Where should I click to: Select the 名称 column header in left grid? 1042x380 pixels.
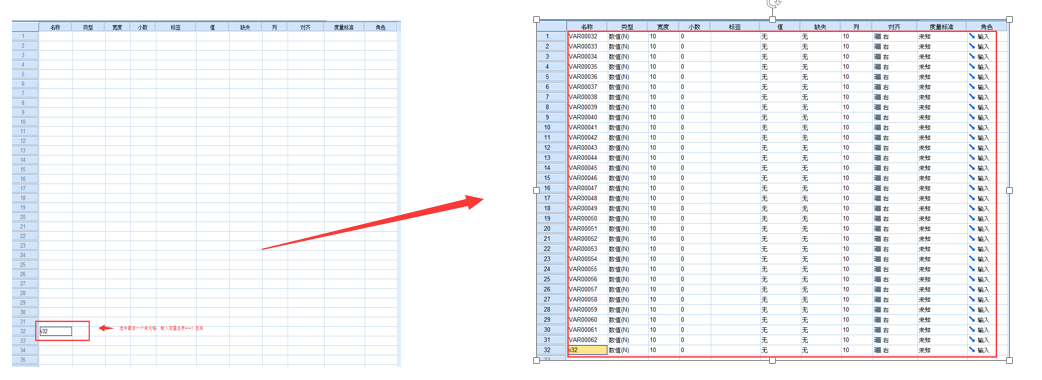(56, 27)
